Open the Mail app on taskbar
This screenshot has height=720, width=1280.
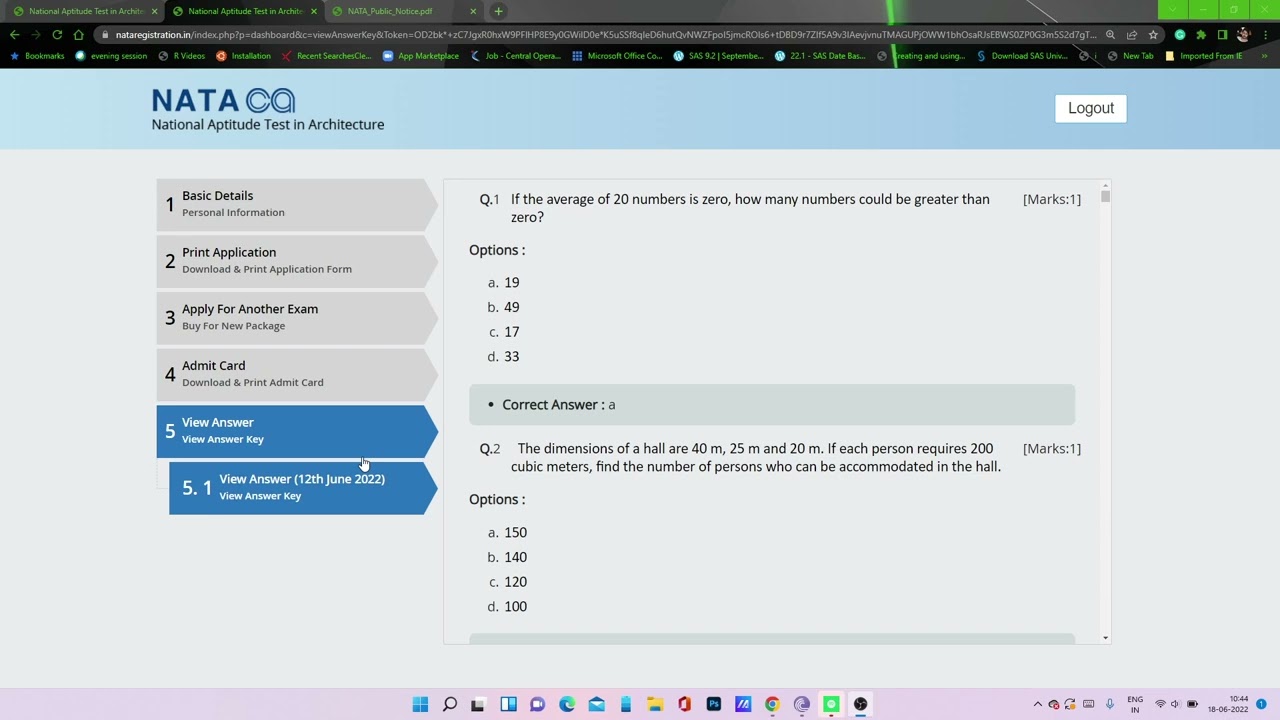596,704
